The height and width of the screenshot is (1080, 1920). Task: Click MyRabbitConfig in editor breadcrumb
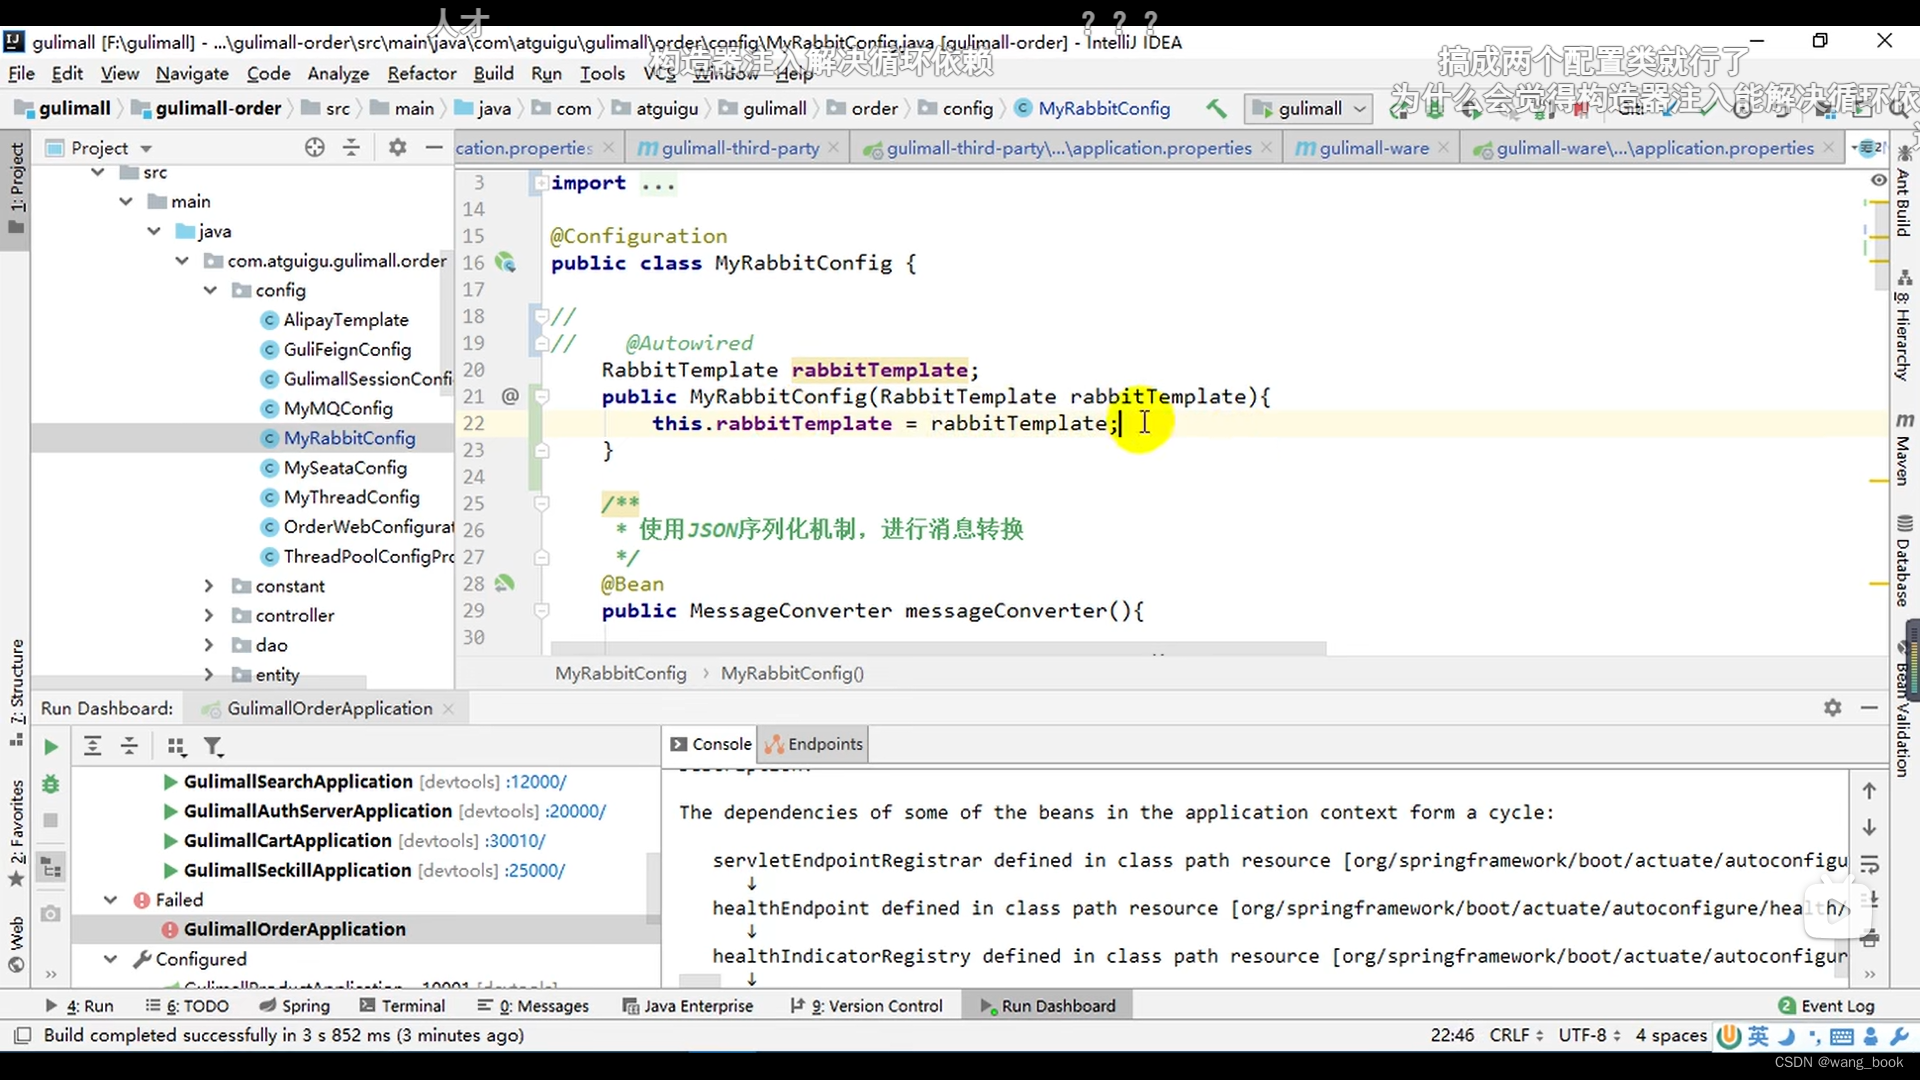coord(621,673)
